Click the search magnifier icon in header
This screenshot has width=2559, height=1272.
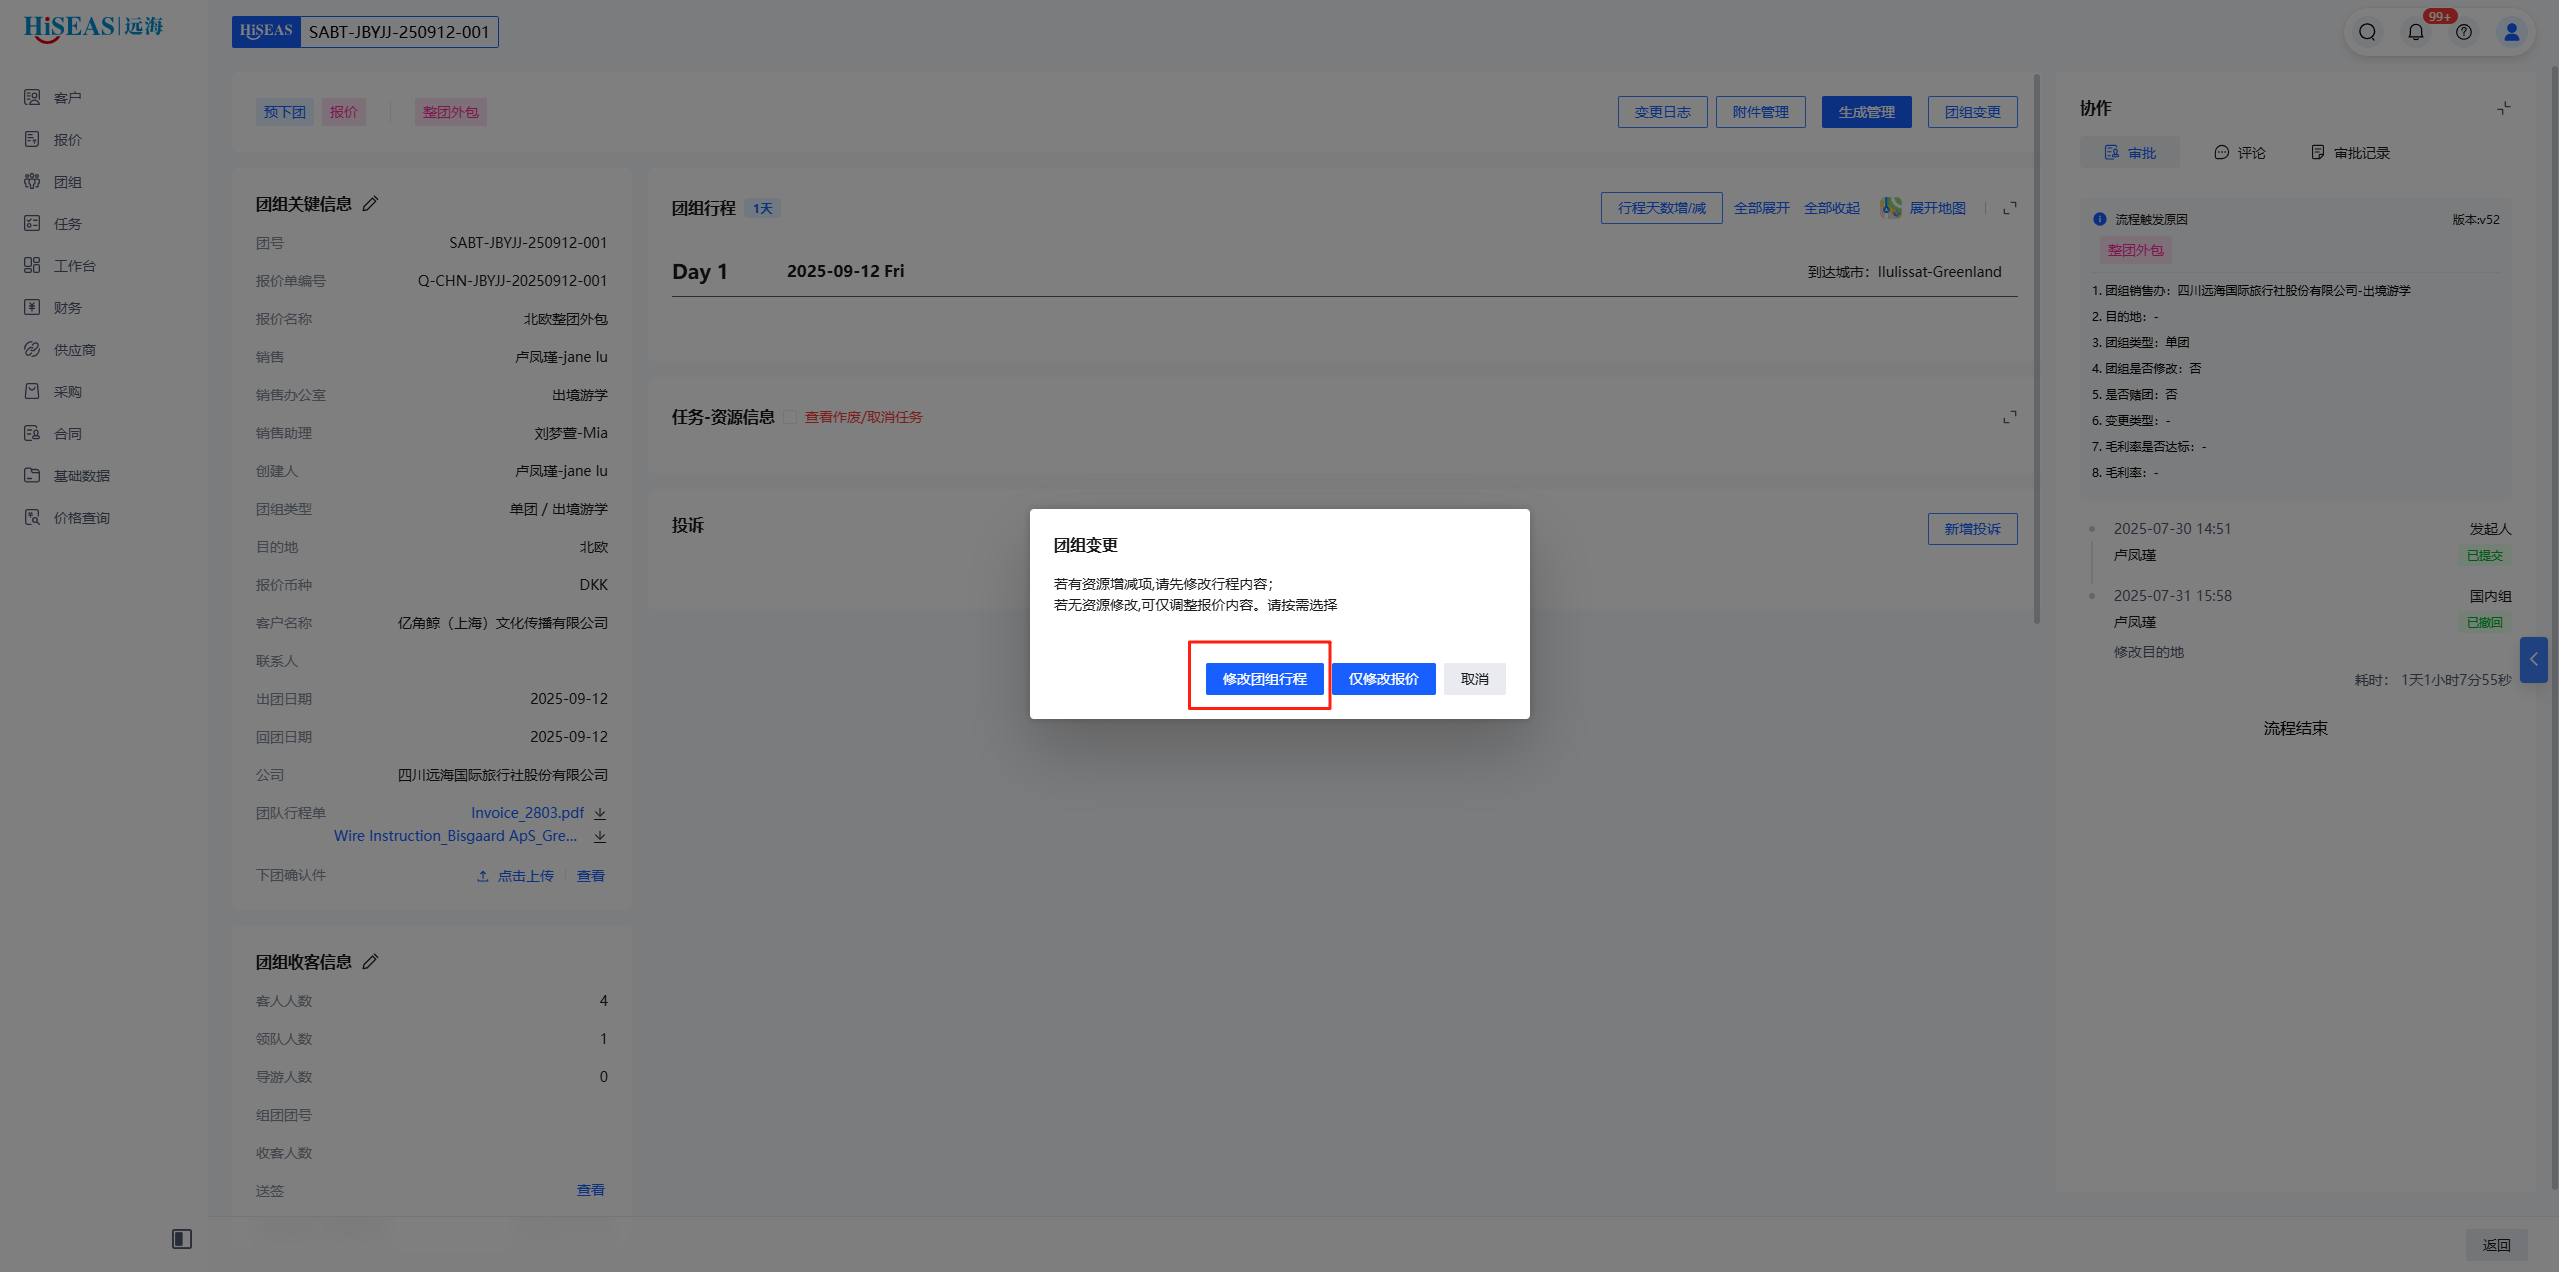(x=2367, y=32)
